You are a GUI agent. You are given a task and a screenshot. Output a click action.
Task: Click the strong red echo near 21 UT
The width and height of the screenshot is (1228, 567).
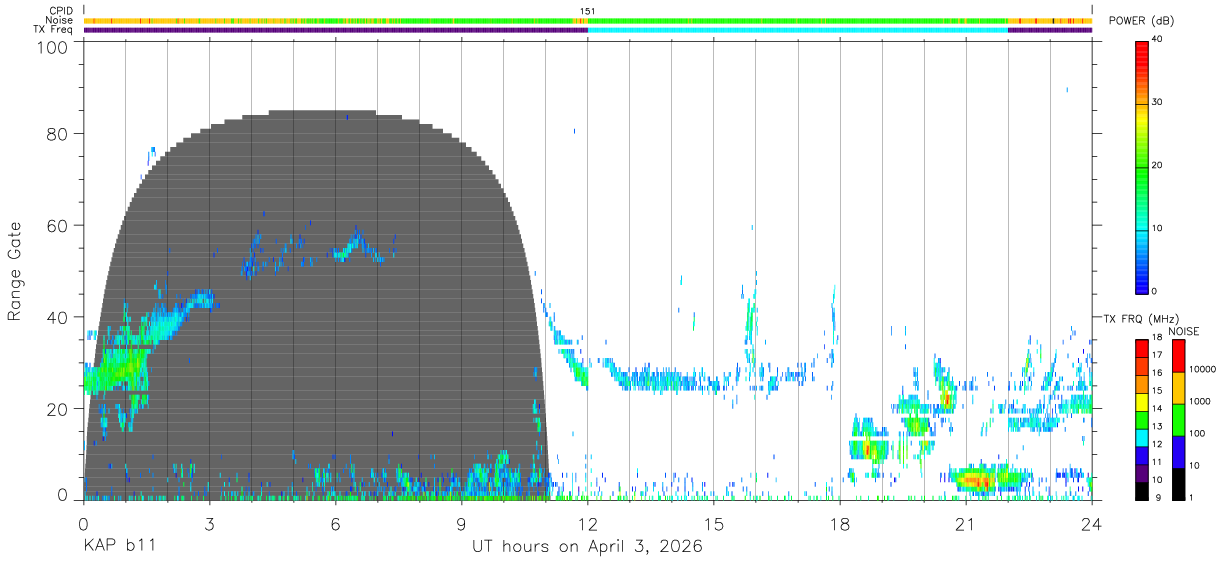pos(978,481)
